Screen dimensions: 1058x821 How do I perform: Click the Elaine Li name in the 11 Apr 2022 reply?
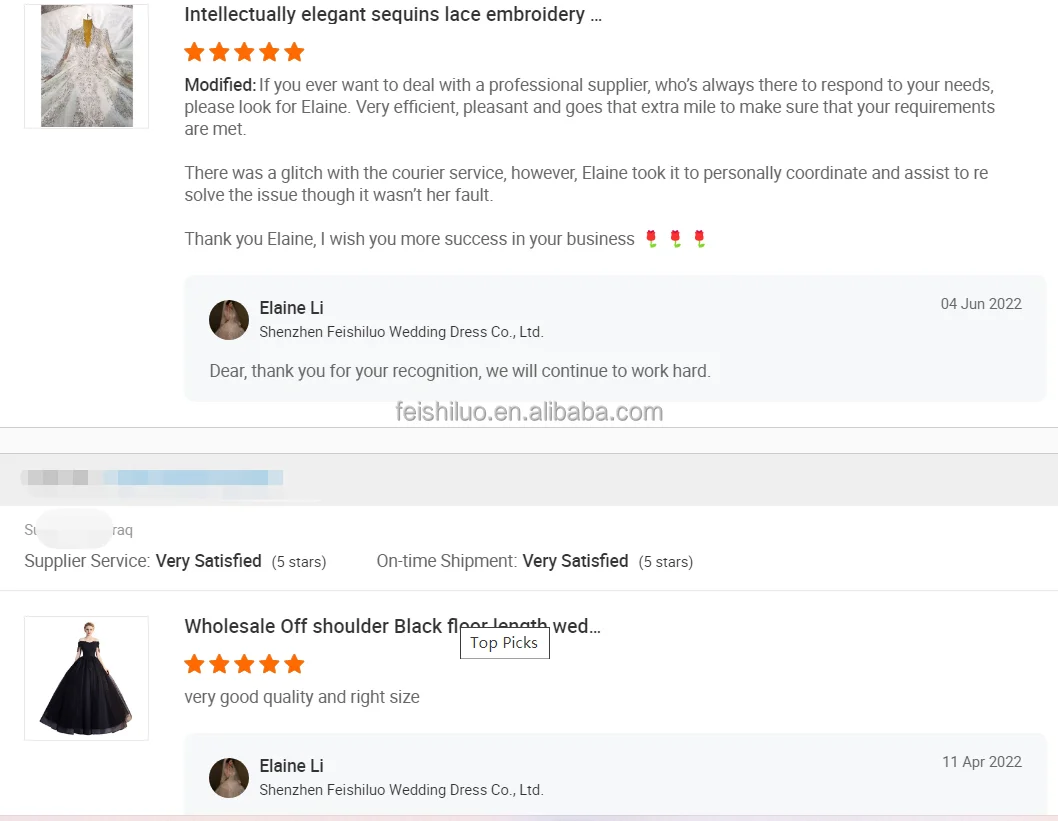291,766
